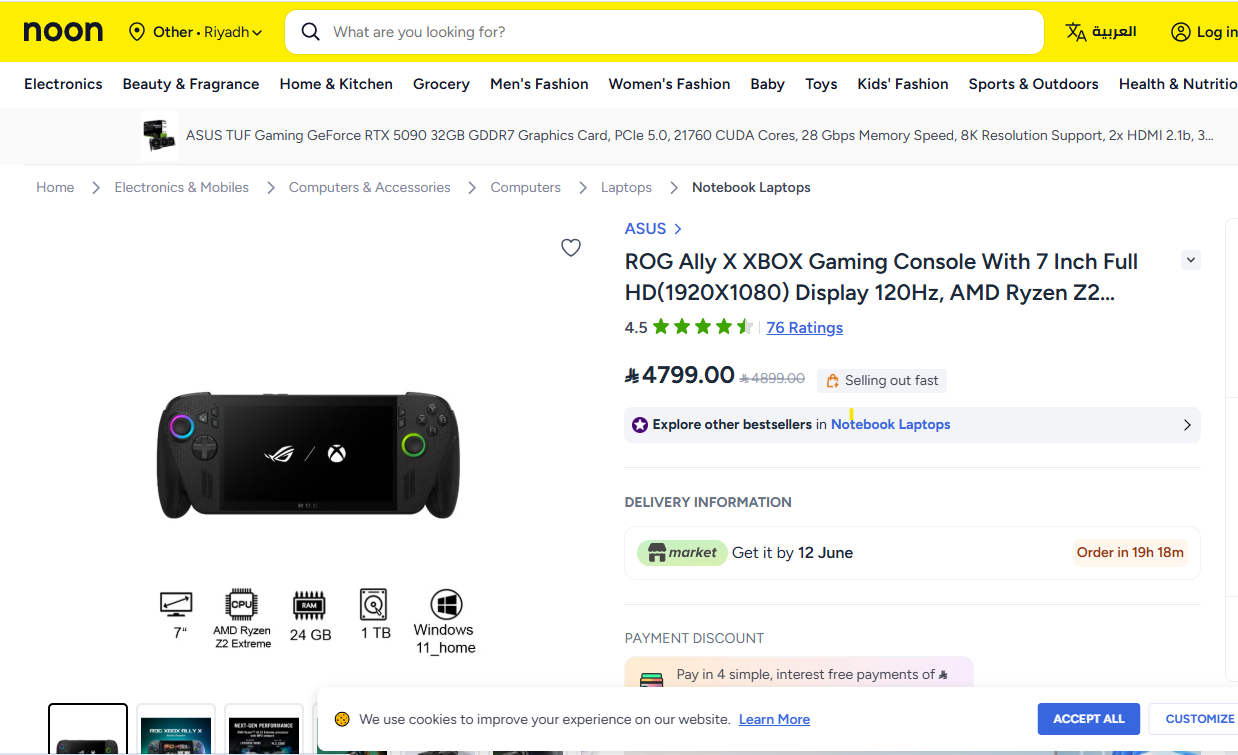
Task: Click the pay in 4 payments icon
Action: pyautogui.click(x=651, y=680)
